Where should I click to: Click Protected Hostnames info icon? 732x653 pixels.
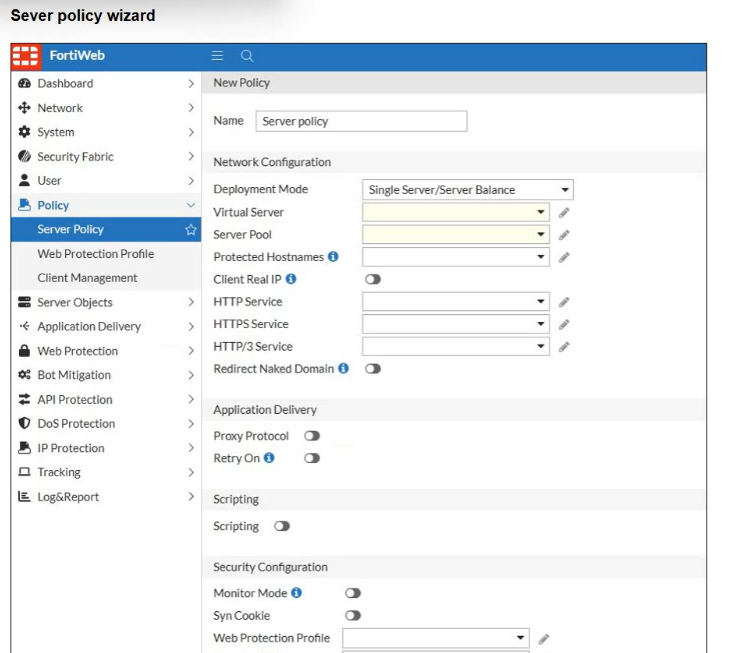[333, 257]
